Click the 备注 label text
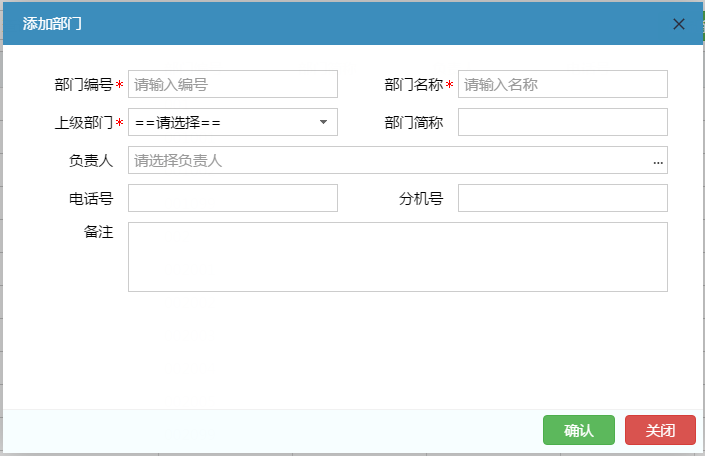Screen dimensions: 705x456 [98, 233]
